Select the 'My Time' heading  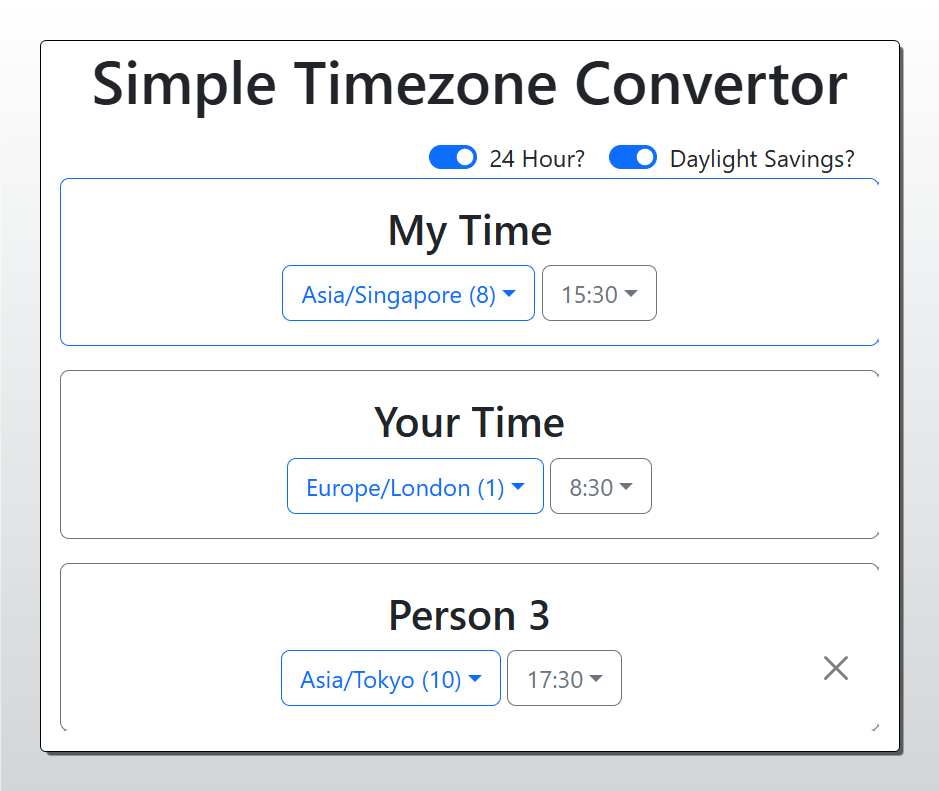tap(470, 231)
